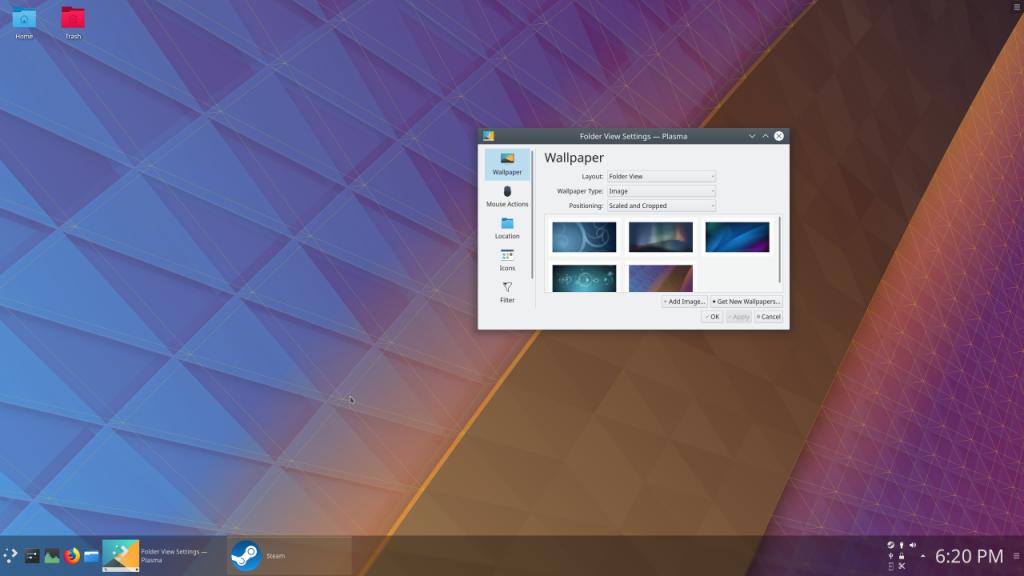The image size is (1024, 576).
Task: Open the Mouse Actions settings page
Action: point(507,196)
